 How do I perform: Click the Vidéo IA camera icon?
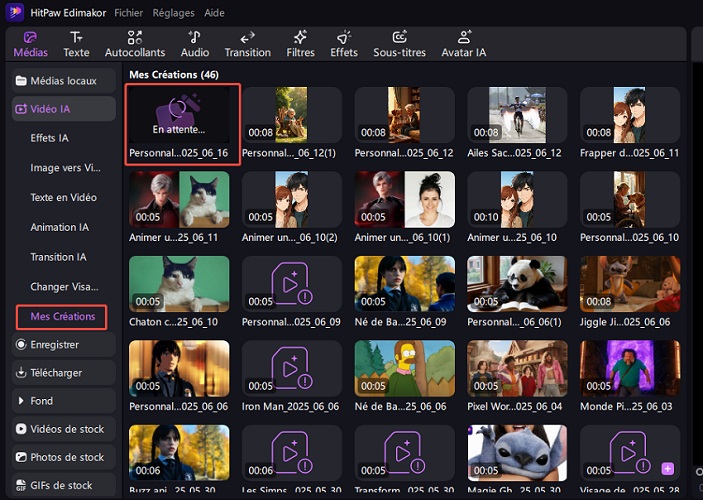click(21, 109)
